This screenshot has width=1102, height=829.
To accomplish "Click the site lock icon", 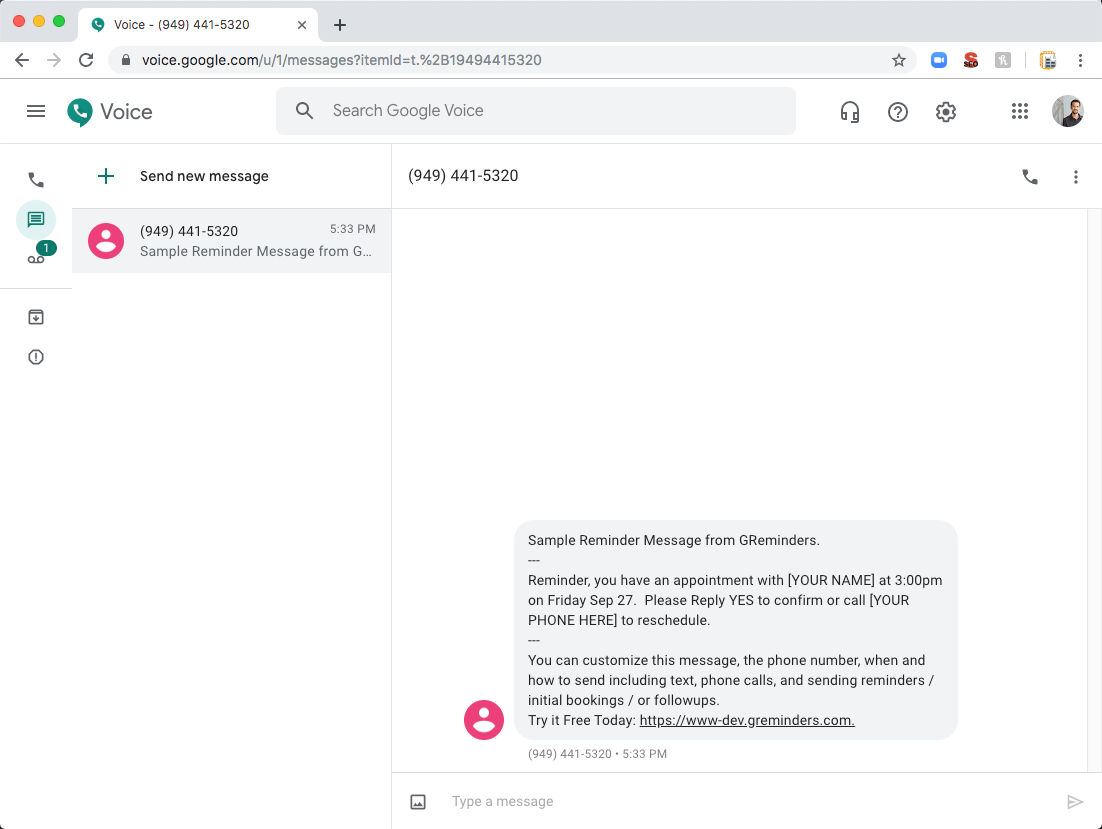I will pyautogui.click(x=126, y=60).
